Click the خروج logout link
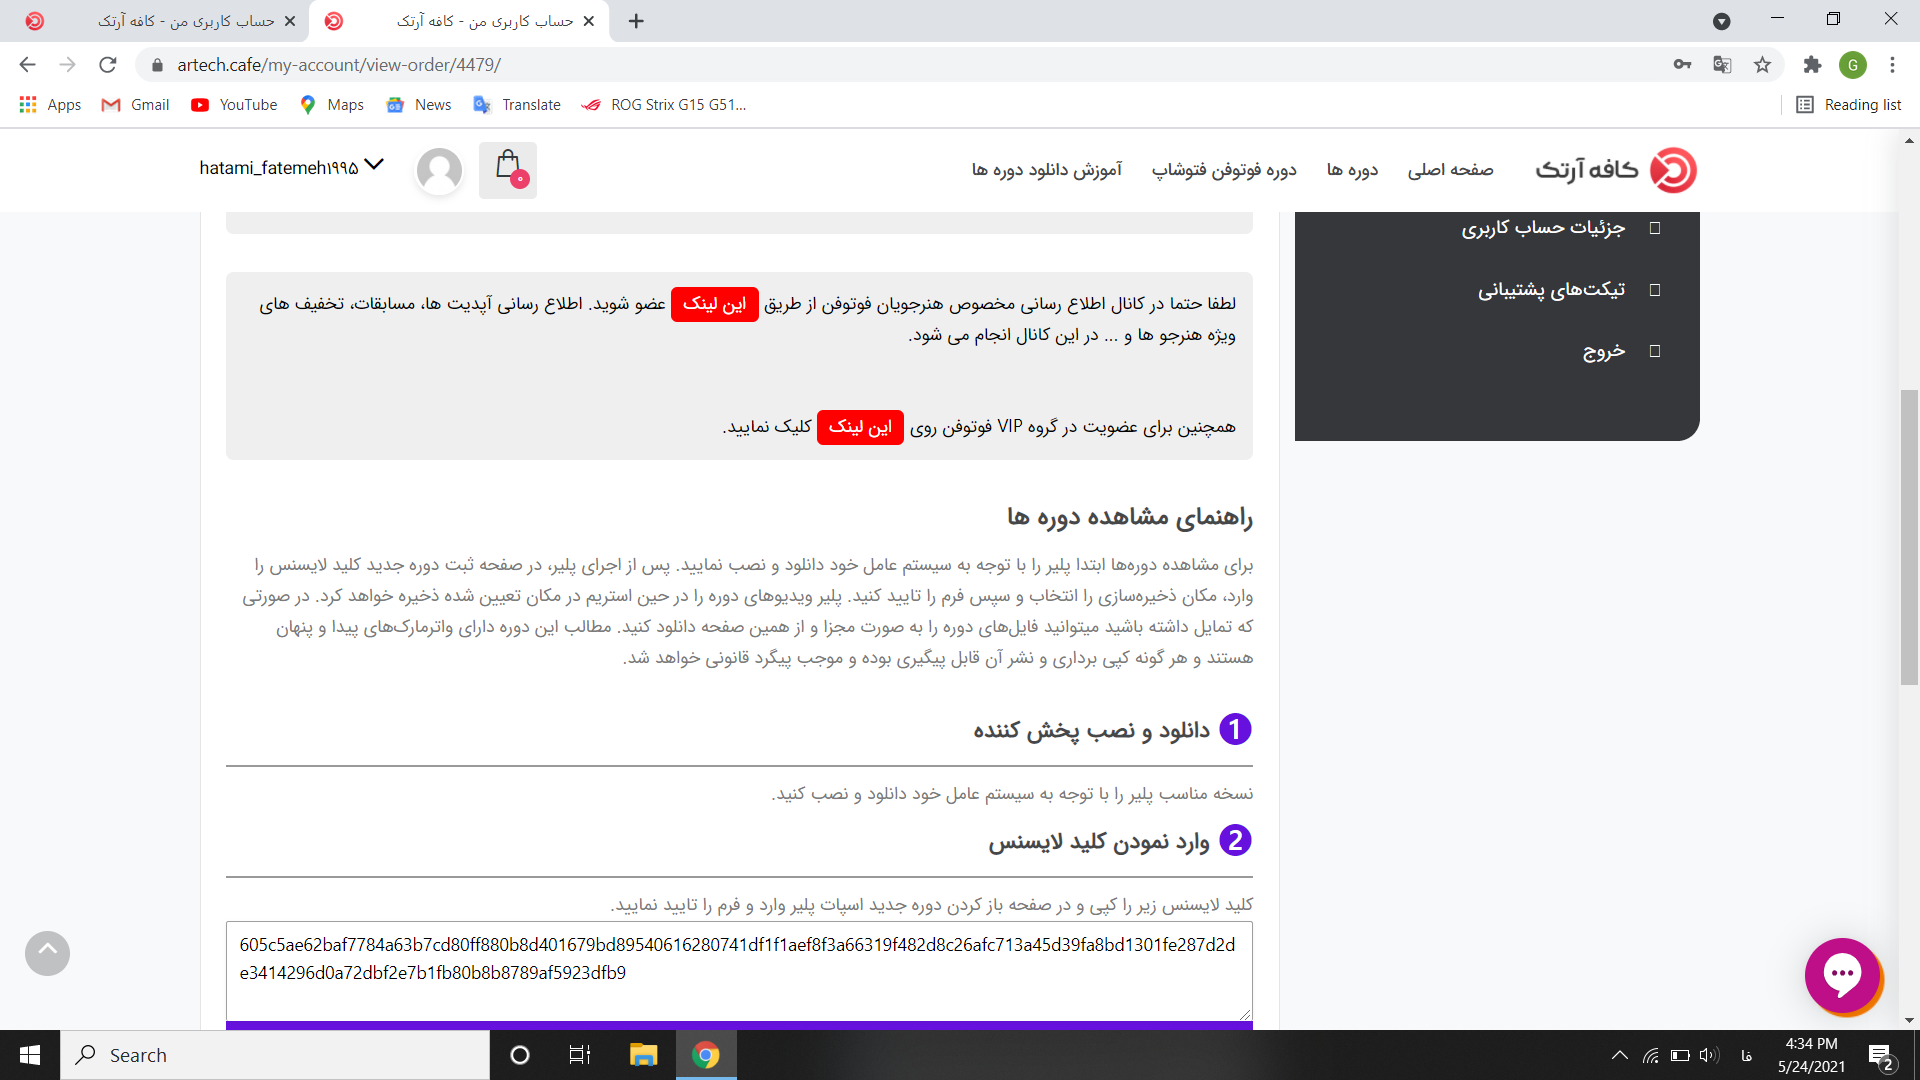Viewport: 1920px width, 1080px height. pos(1603,351)
